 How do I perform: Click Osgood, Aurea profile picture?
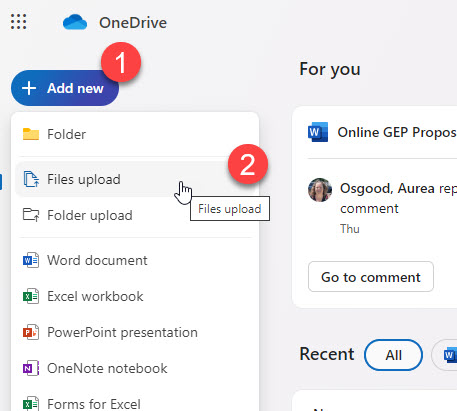tap(320, 190)
